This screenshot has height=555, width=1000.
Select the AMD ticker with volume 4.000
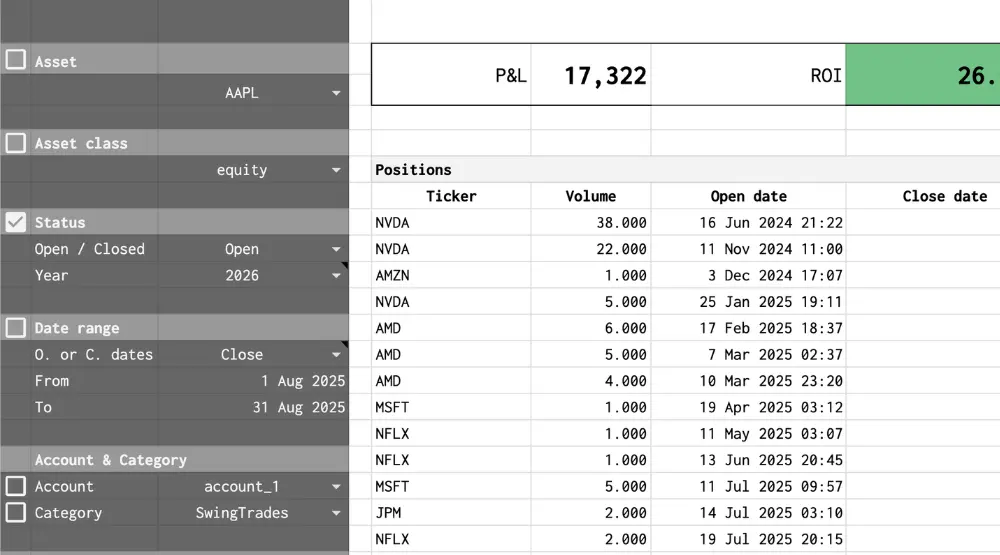[x=451, y=381]
